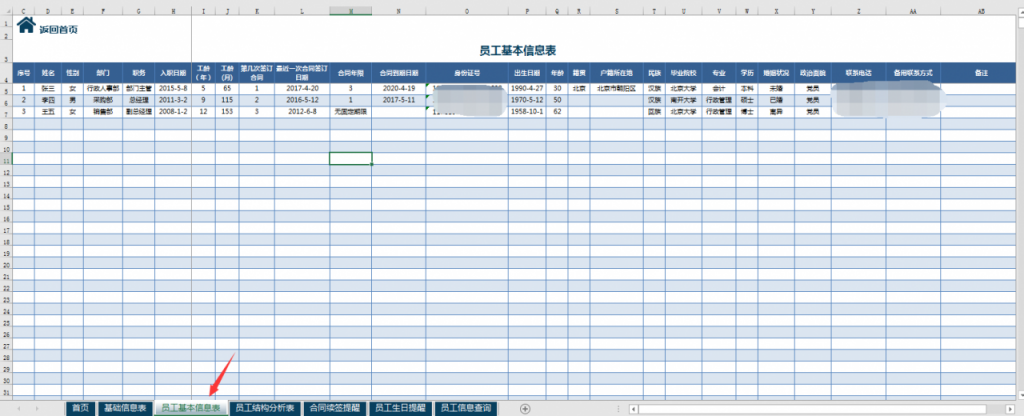1024x416 pixels.
Task: Click the 备注 header cell
Action: (979, 73)
